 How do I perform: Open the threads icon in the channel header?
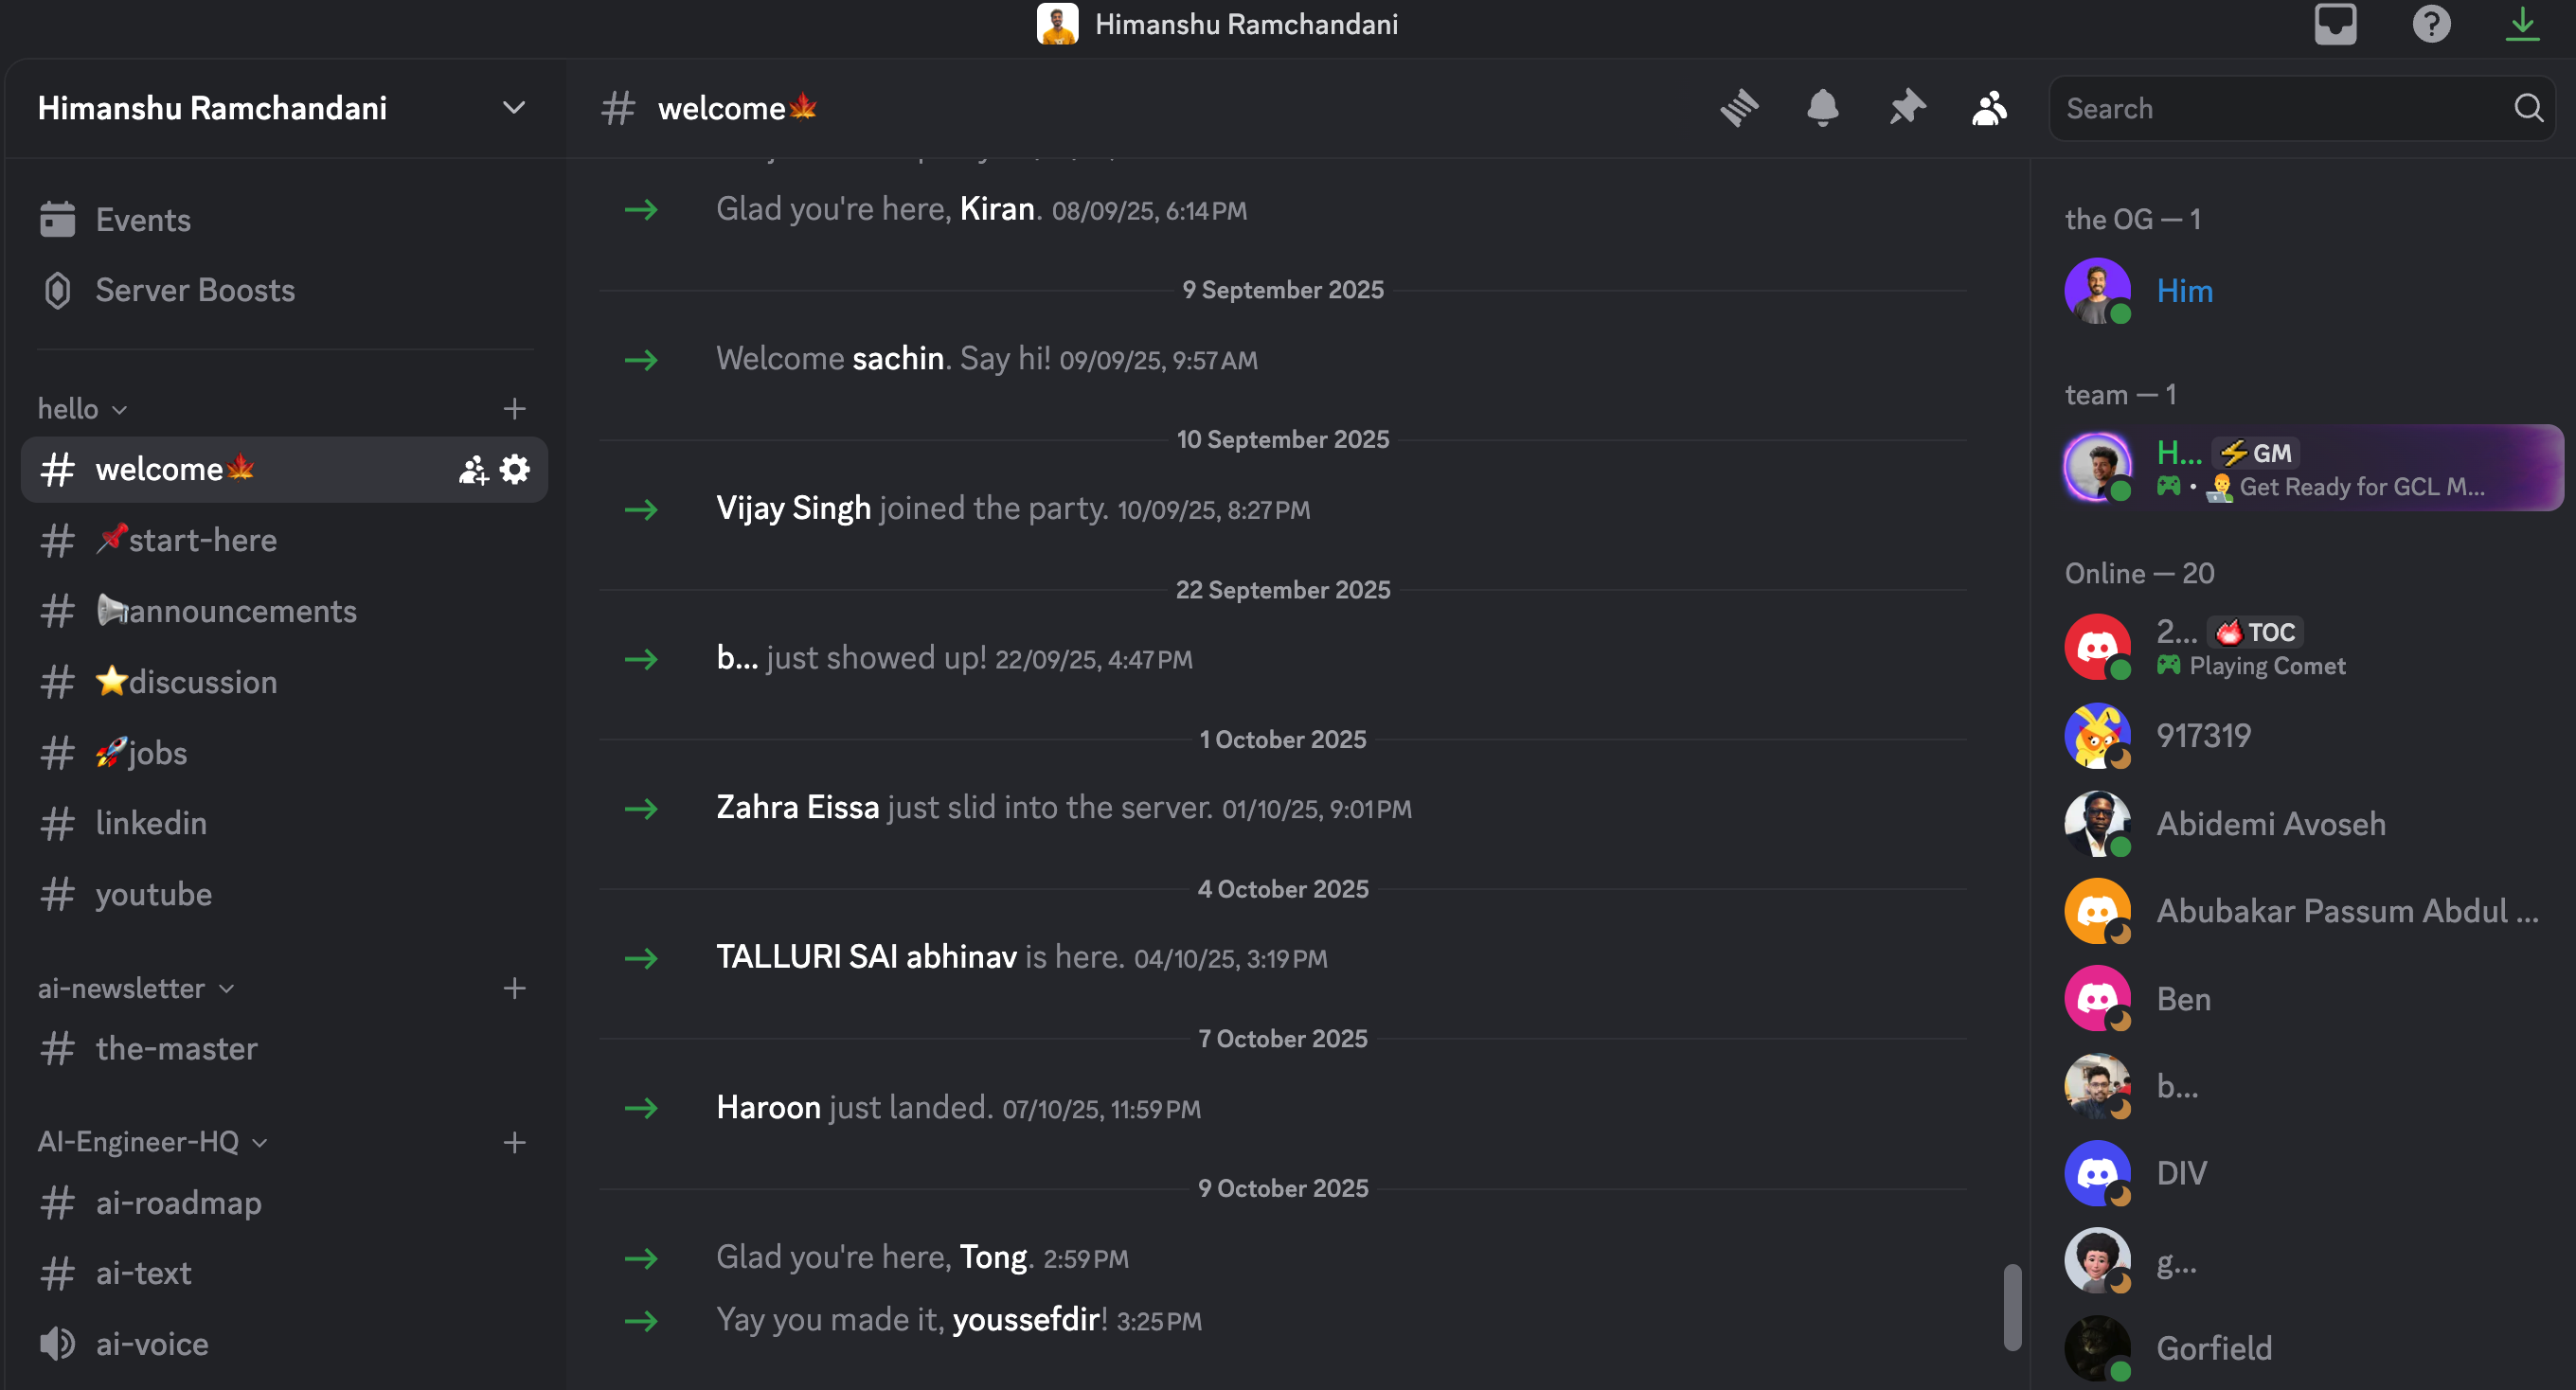[x=1738, y=107]
